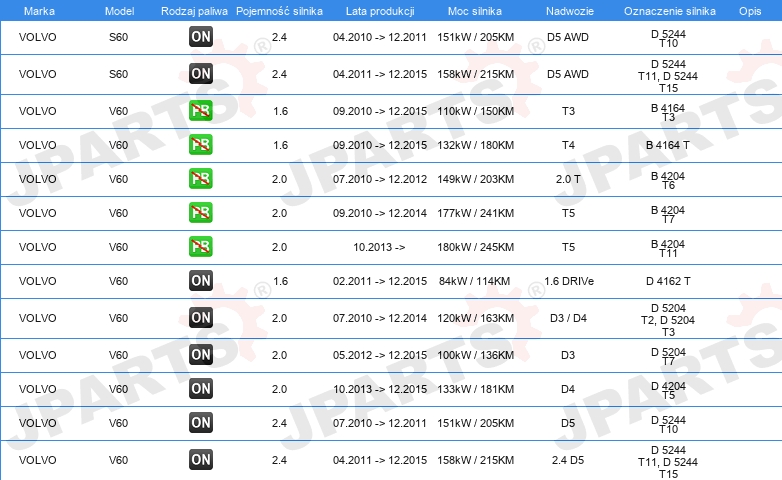Click the engine code D 4162 T

pos(668,281)
